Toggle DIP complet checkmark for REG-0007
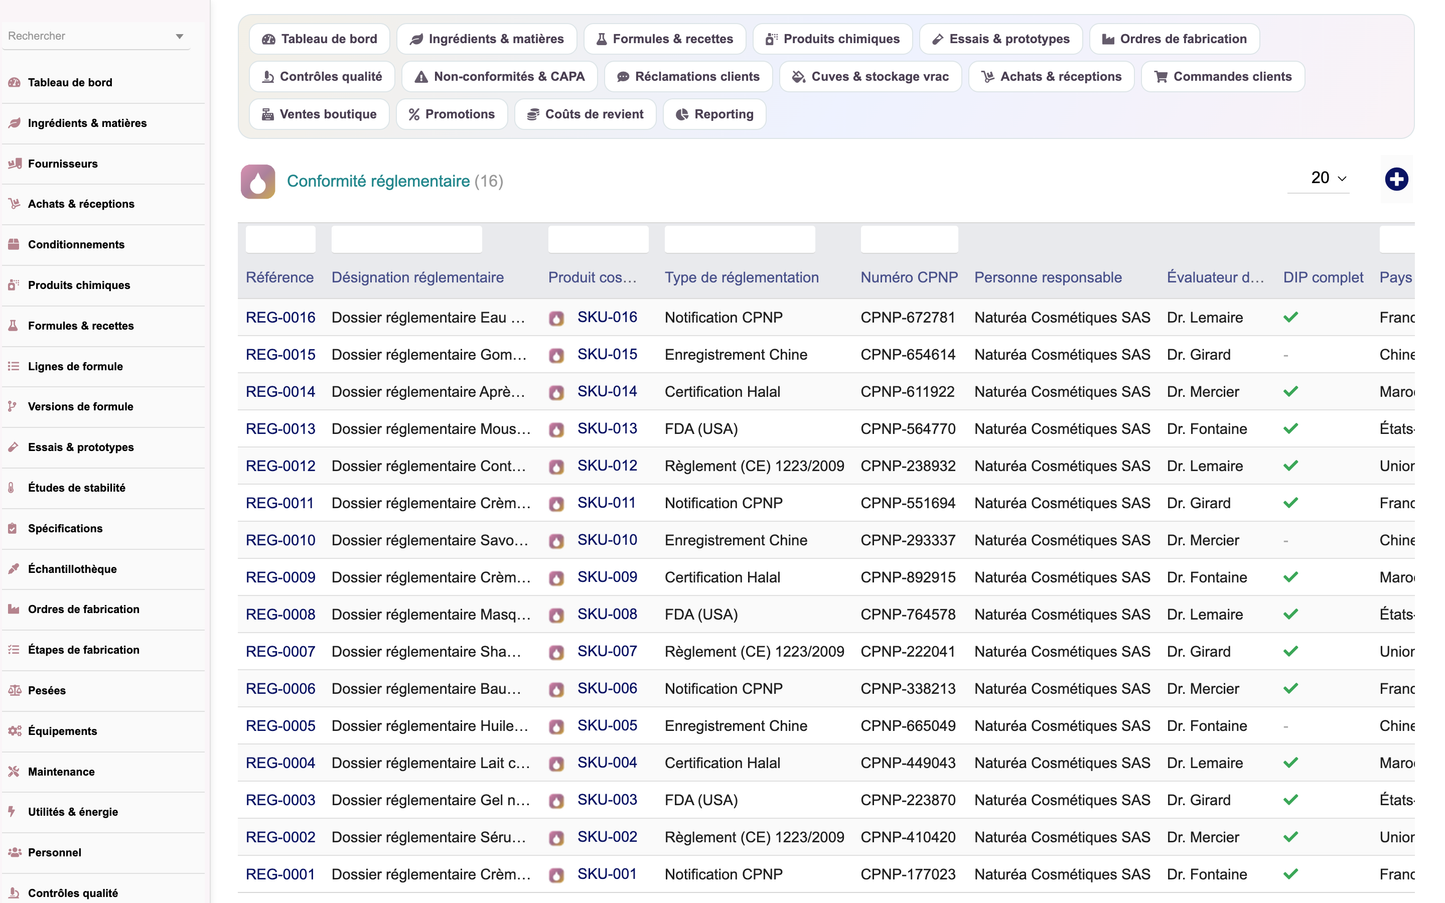This screenshot has height=903, width=1445. pos(1291,651)
